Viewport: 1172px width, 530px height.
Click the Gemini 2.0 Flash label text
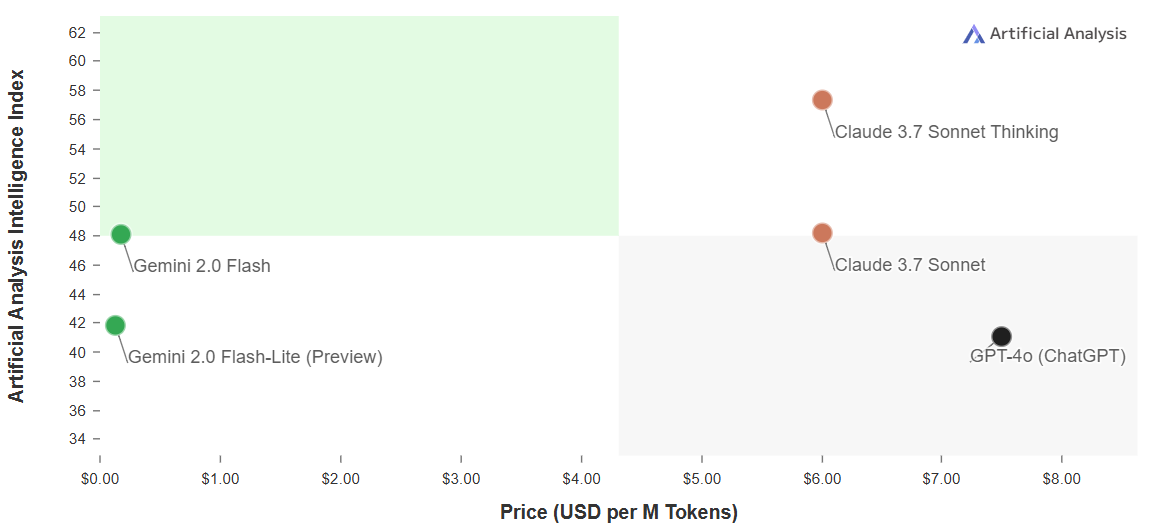[202, 266]
